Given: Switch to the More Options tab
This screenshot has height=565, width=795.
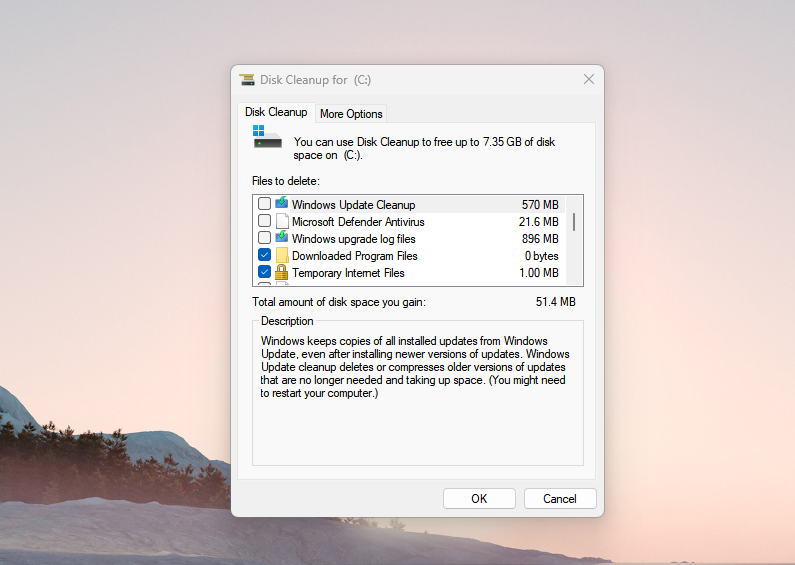Looking at the screenshot, I should [351, 114].
